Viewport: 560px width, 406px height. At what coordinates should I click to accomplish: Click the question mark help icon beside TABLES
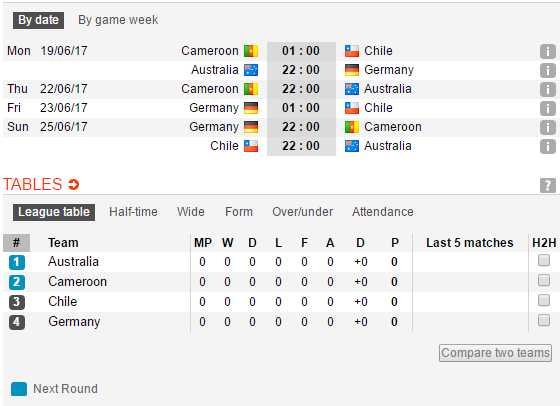point(548,185)
